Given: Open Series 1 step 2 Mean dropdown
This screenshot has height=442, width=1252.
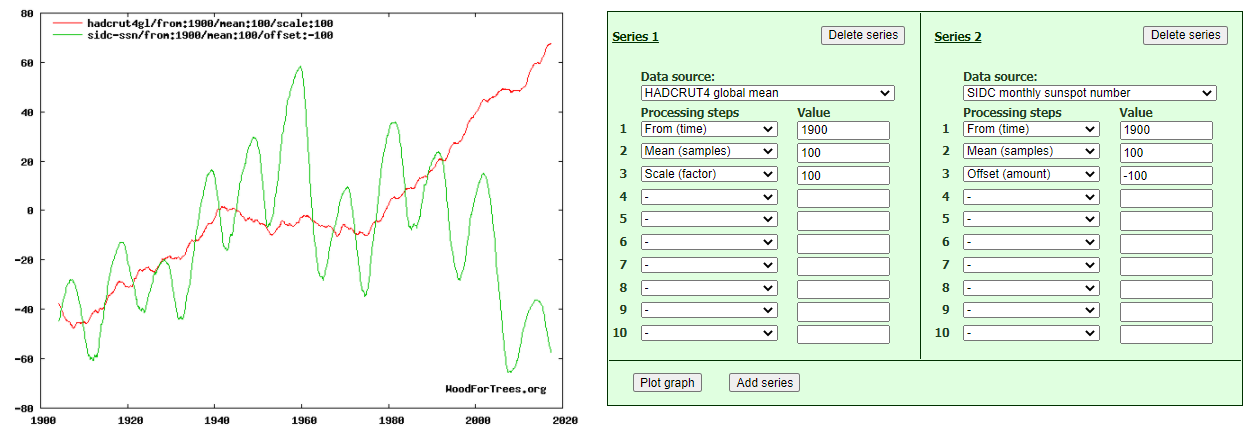Looking at the screenshot, I should click(x=709, y=151).
